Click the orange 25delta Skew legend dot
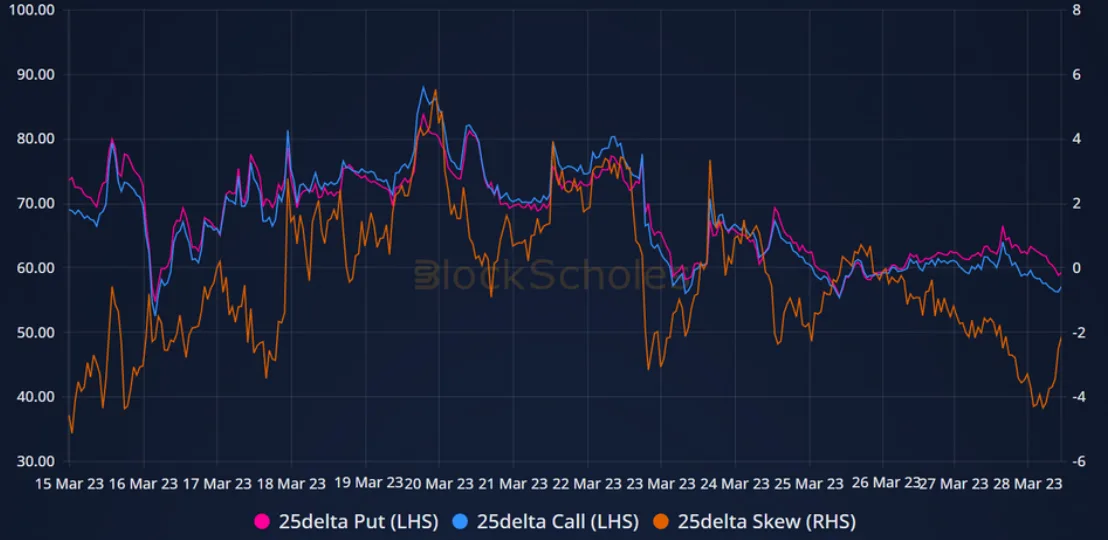This screenshot has width=1108, height=540. click(661, 522)
